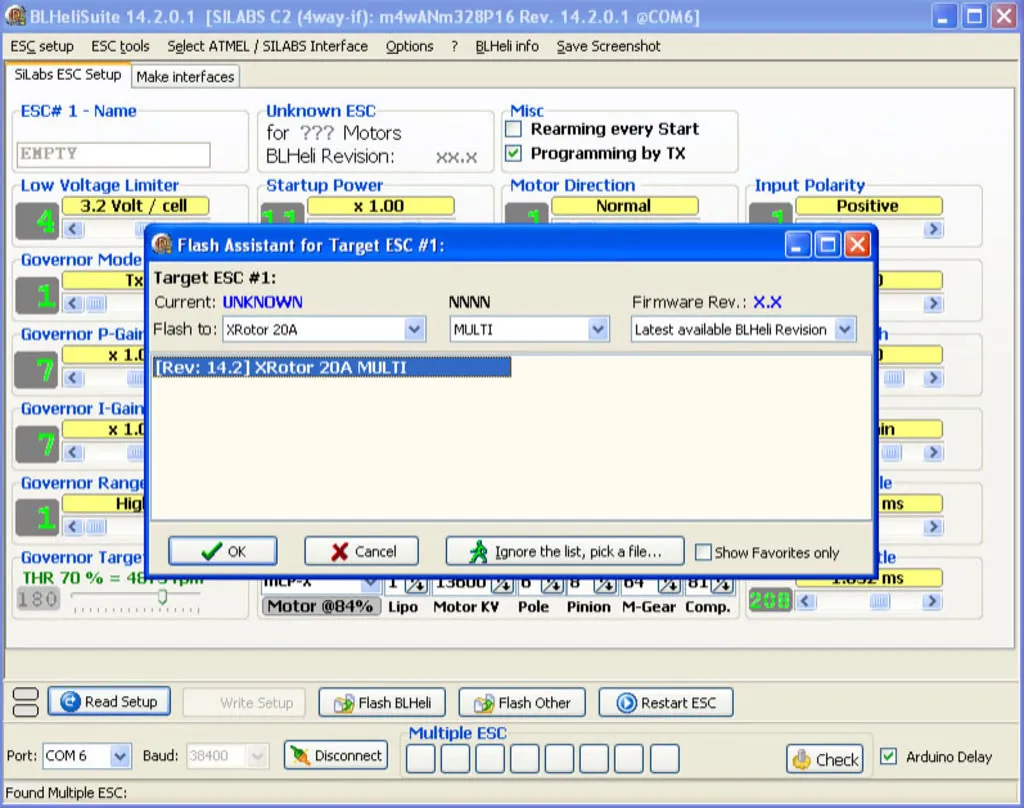Click the Flash BLHeli icon button
This screenshot has width=1024, height=808.
click(x=344, y=703)
